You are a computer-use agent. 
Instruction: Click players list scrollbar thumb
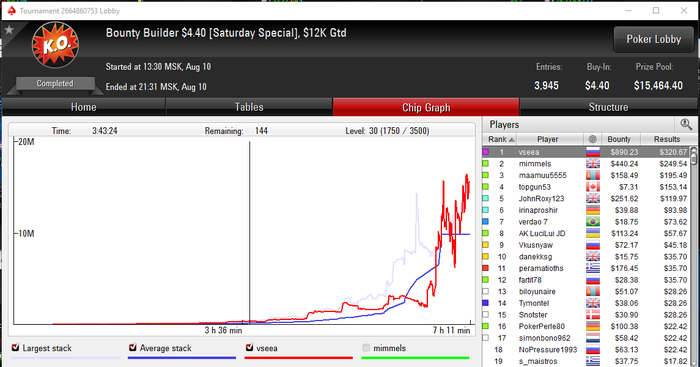(x=693, y=158)
